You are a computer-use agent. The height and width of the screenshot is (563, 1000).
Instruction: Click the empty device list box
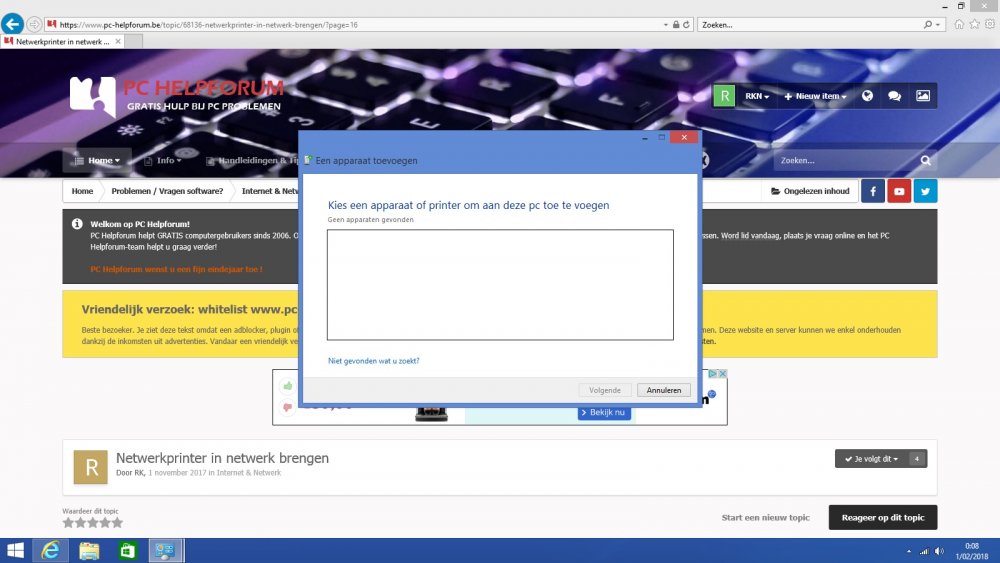pos(500,285)
